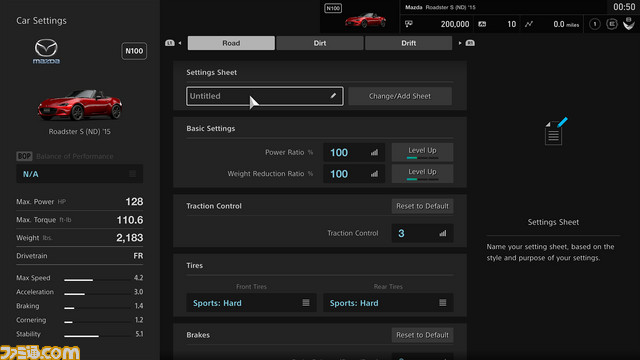The height and width of the screenshot is (360, 640).
Task: Level Up the Power Ratio
Action: [422, 152]
